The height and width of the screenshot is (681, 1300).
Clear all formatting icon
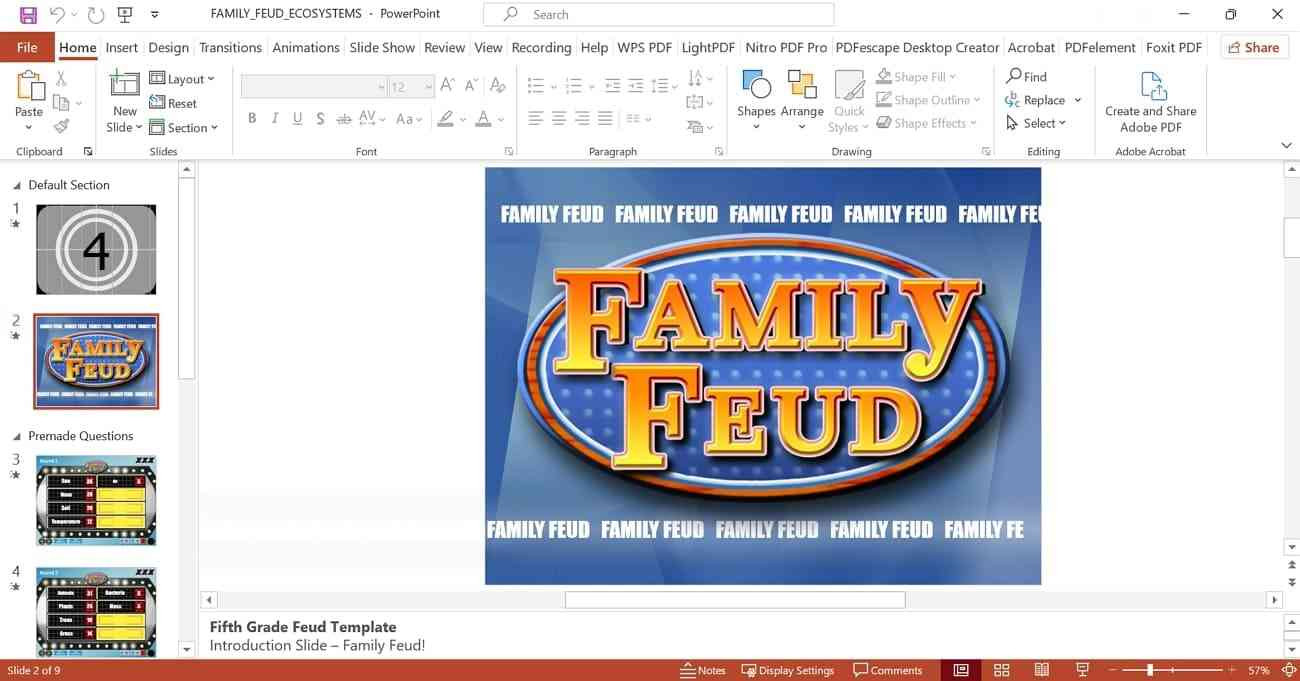pos(497,86)
